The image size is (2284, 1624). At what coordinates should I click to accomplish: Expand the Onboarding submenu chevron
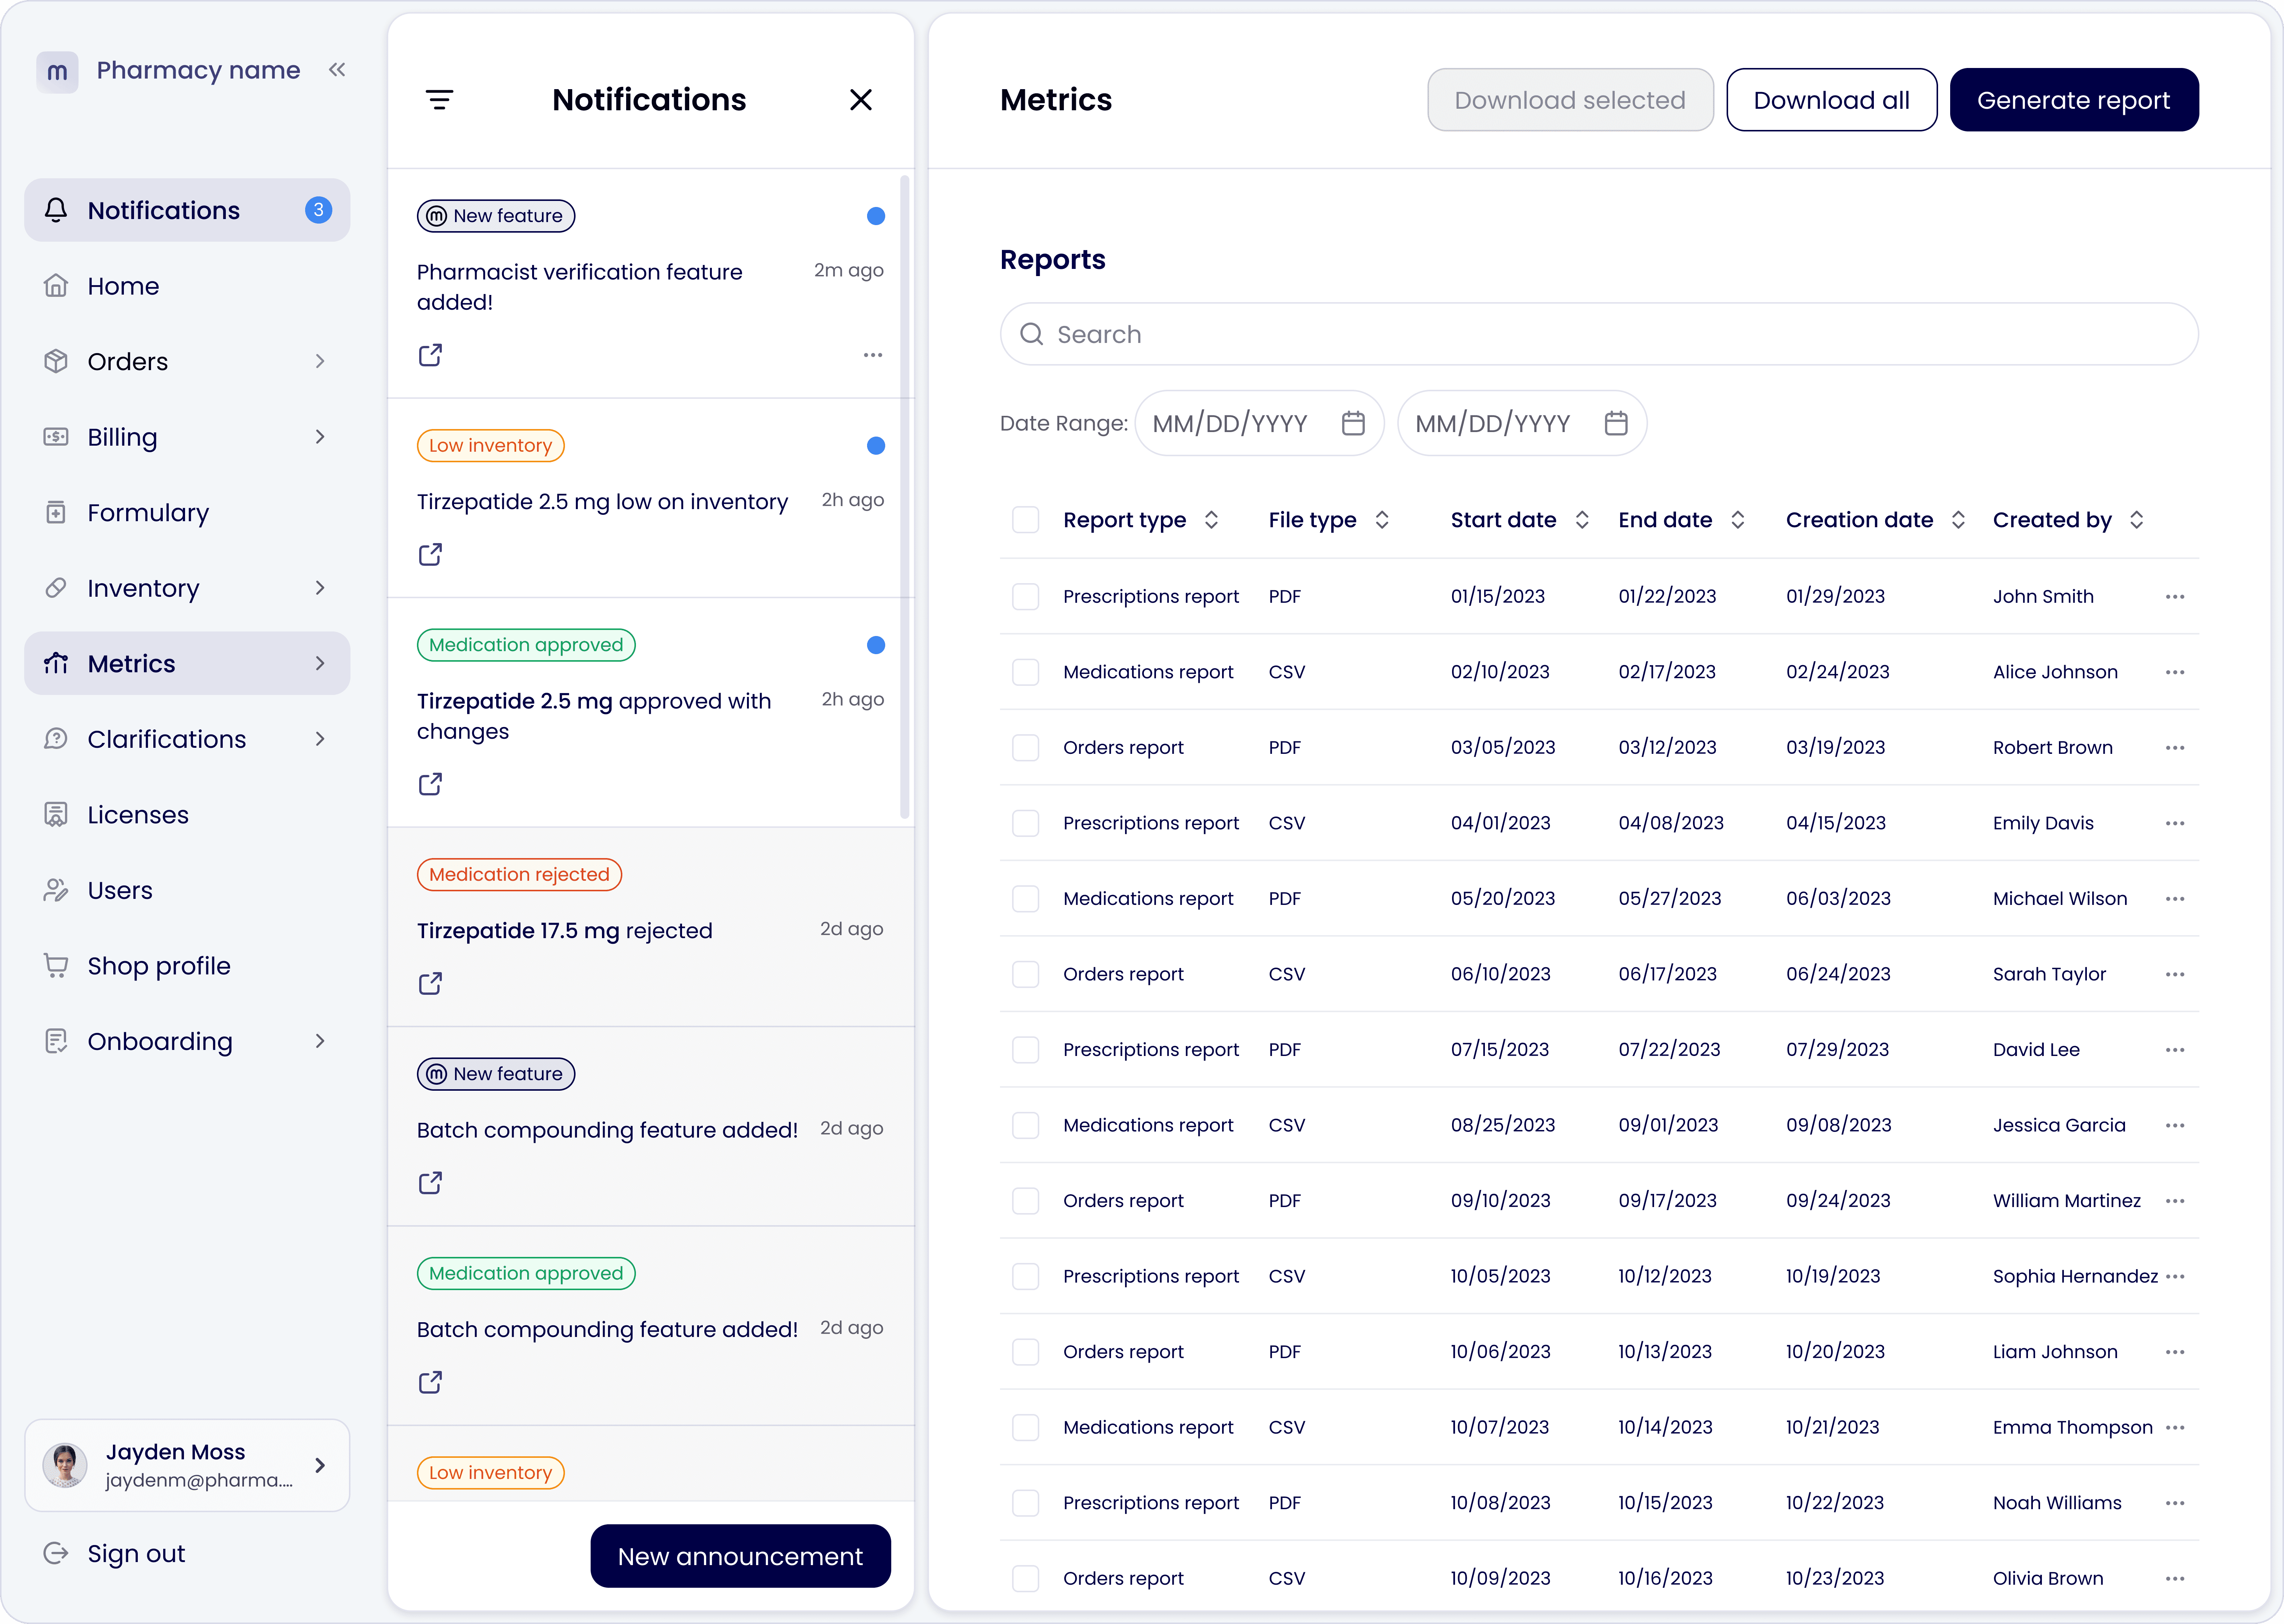coord(320,1041)
